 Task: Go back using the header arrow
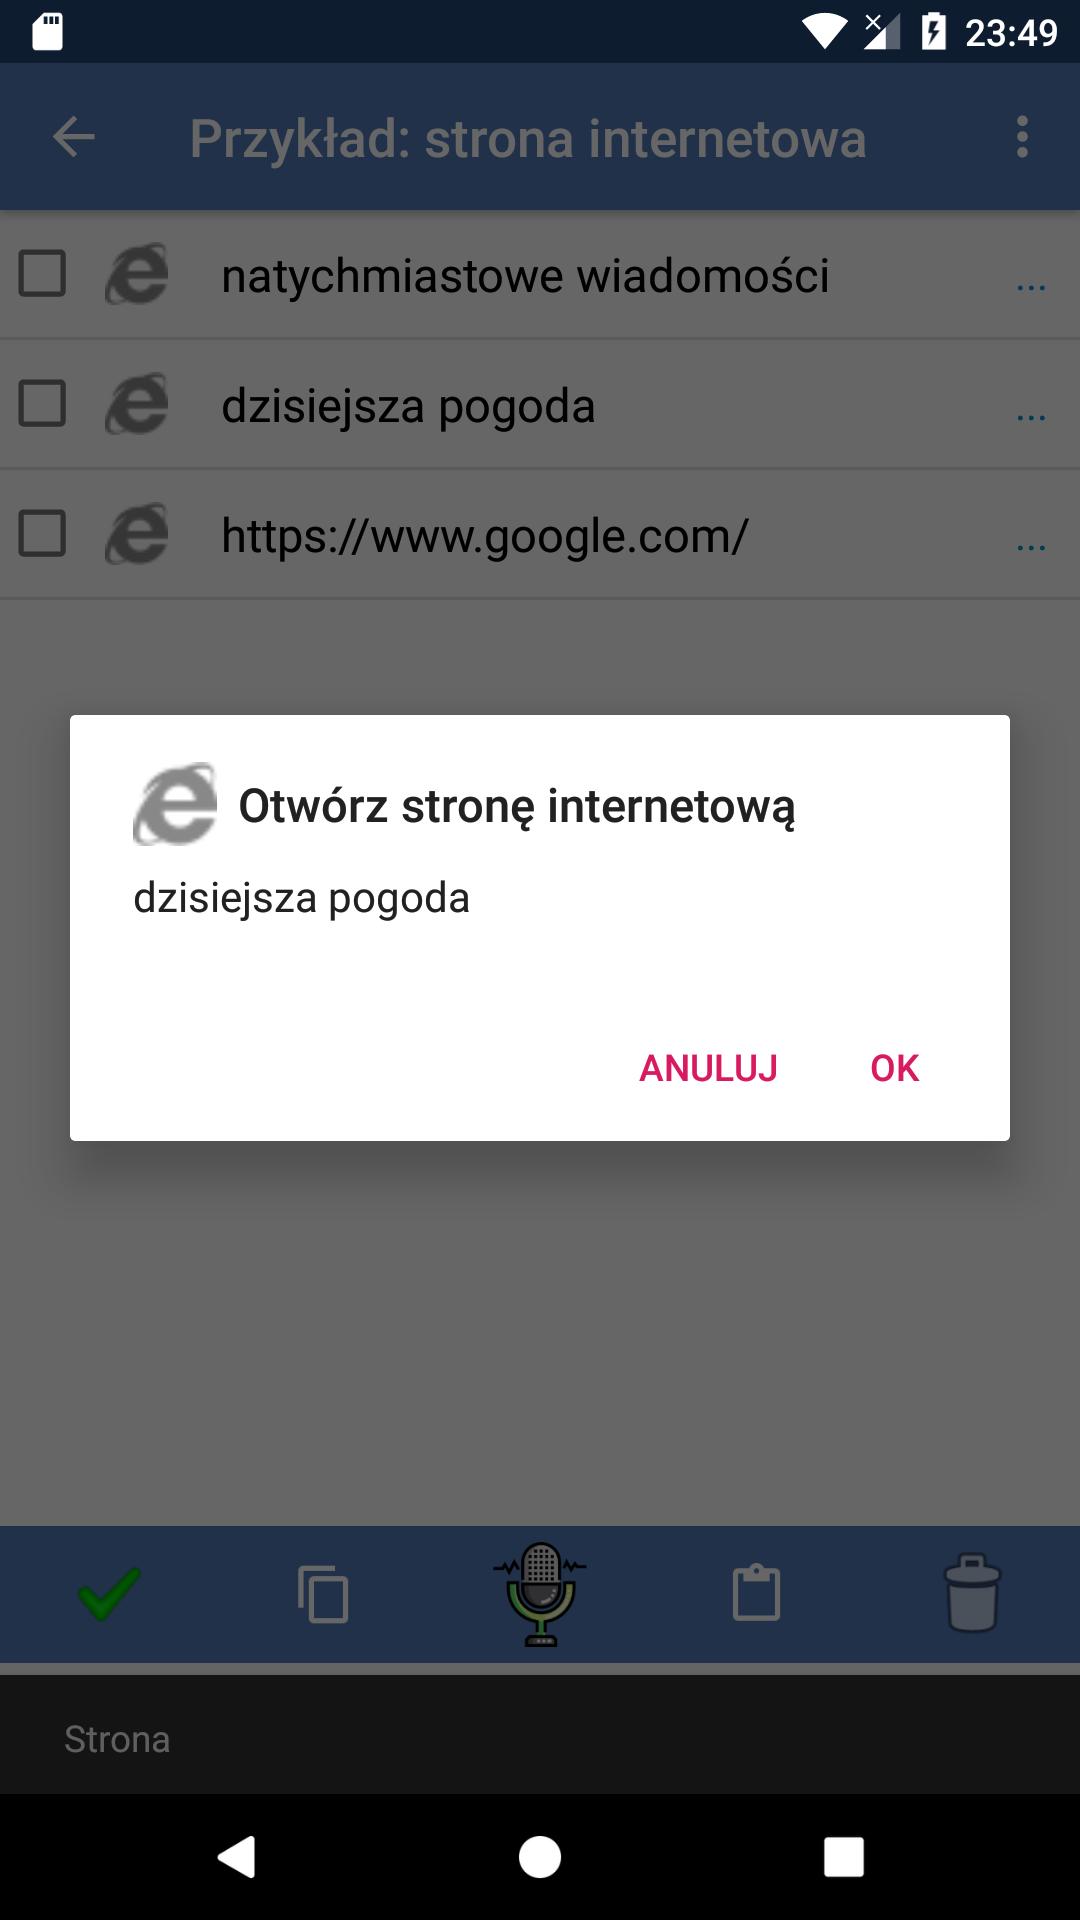[x=74, y=137]
